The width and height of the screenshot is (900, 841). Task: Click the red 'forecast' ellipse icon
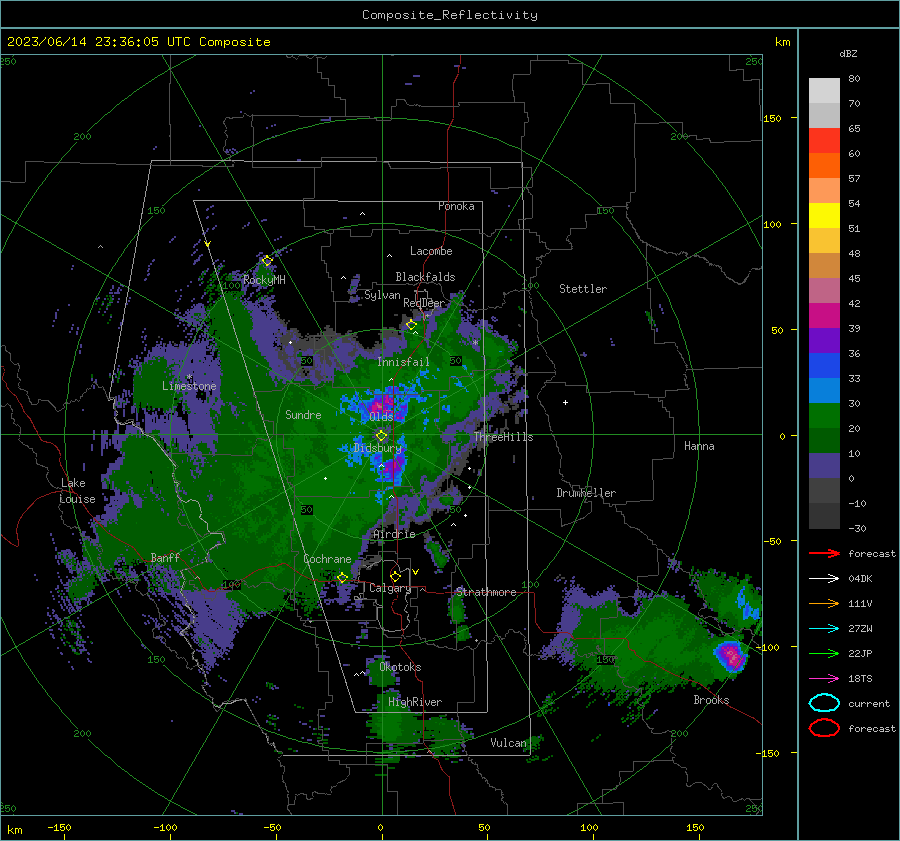coord(824,728)
